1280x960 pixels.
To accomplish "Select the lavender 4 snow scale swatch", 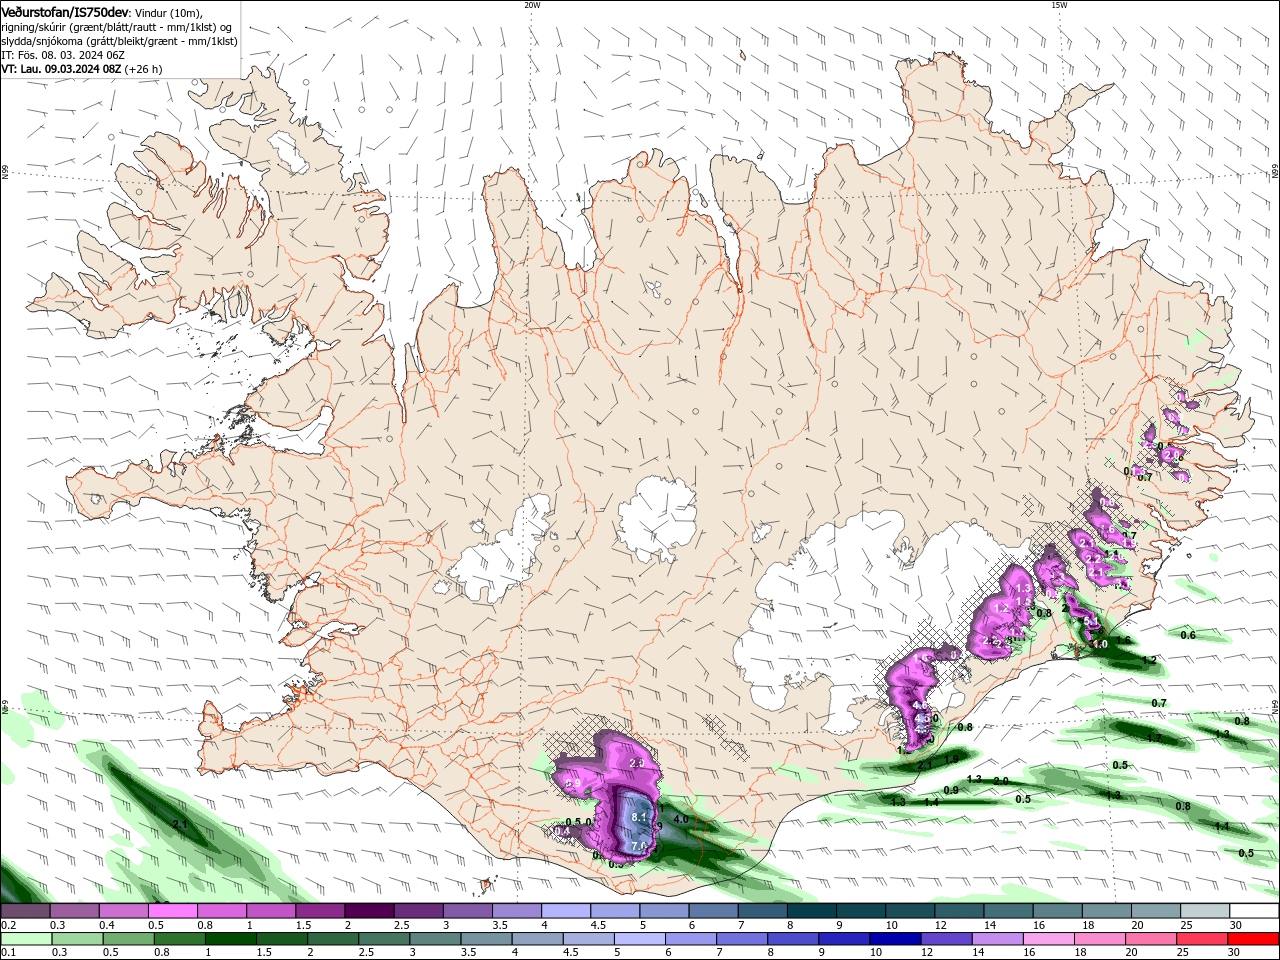I will pyautogui.click(x=566, y=911).
